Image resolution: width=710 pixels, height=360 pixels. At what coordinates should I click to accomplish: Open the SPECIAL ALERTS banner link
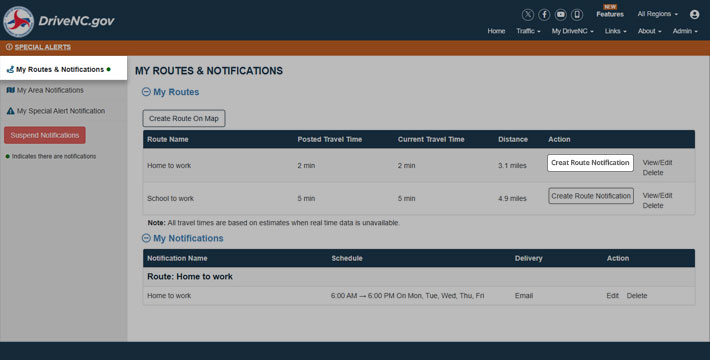coord(43,47)
